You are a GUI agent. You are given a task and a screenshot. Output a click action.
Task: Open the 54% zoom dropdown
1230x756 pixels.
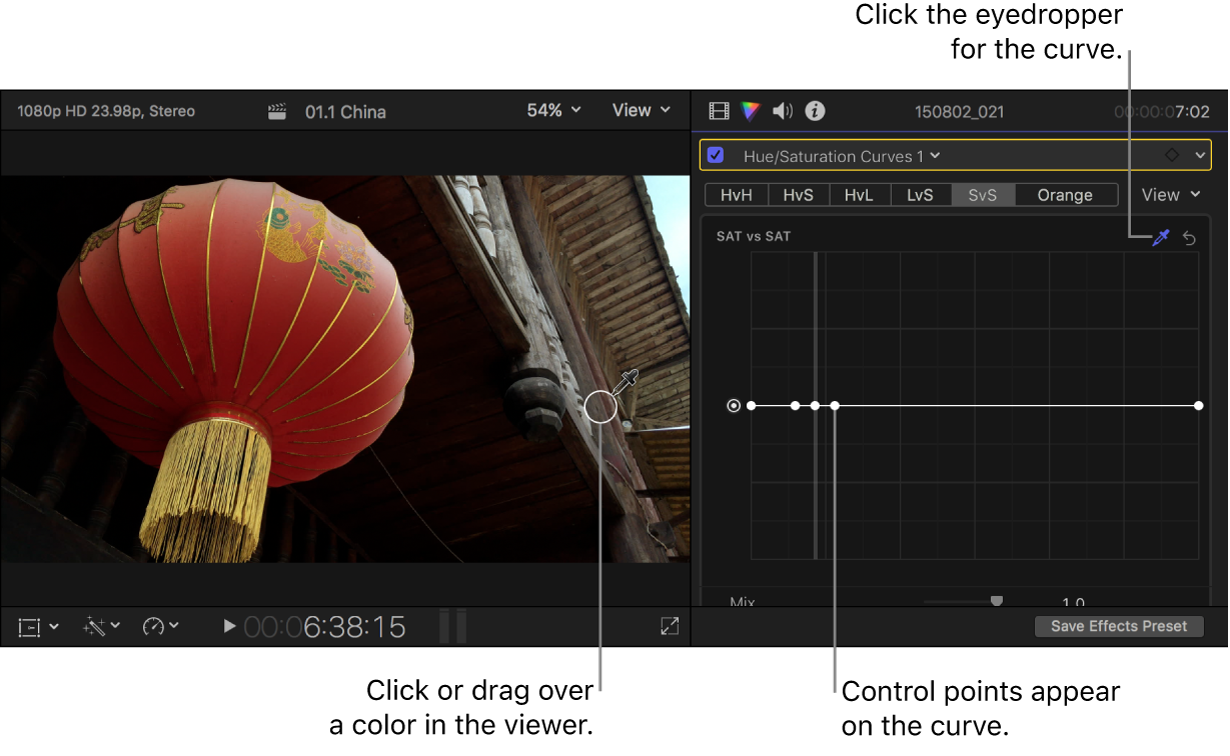[553, 110]
